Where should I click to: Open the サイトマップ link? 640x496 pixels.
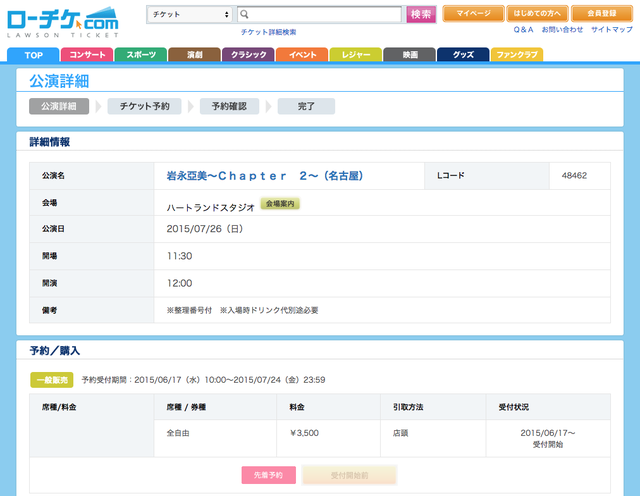(612, 29)
